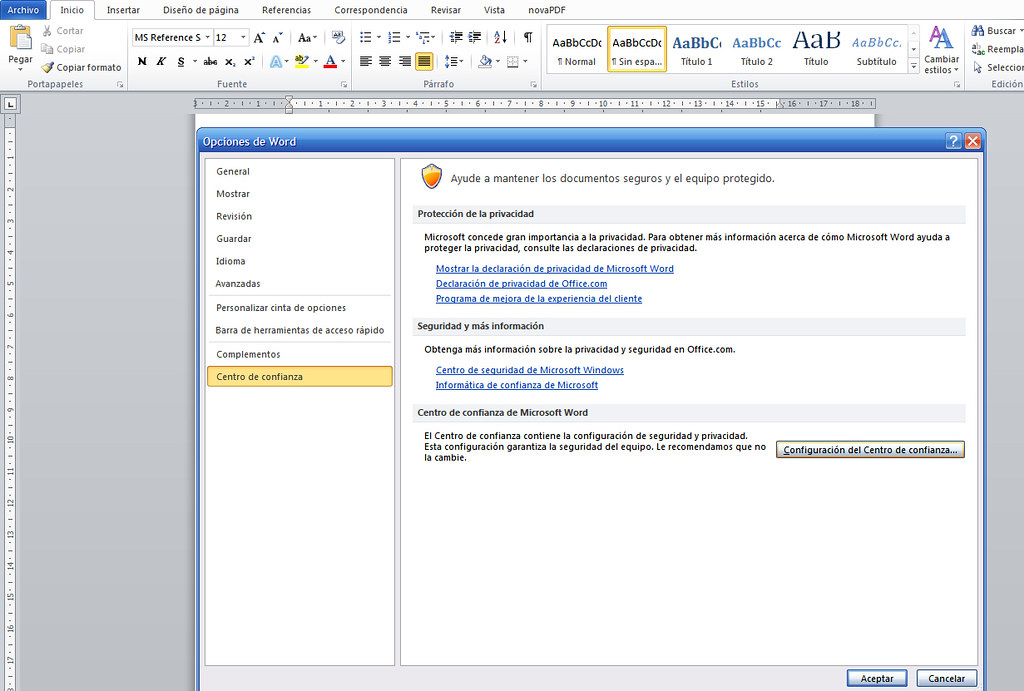Apply strikethrough to text

point(208,61)
